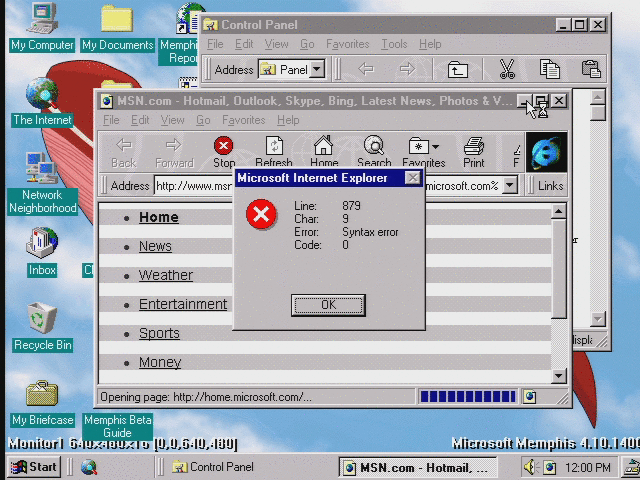640x480 pixels.
Task: Click Control Panel's forward arrow icon
Action: coord(407,69)
